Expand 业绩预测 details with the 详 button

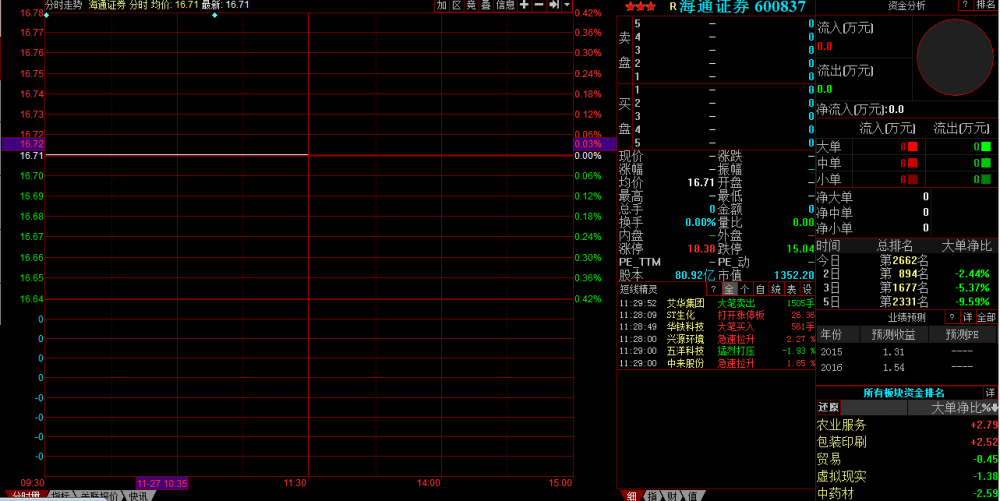pos(967,317)
